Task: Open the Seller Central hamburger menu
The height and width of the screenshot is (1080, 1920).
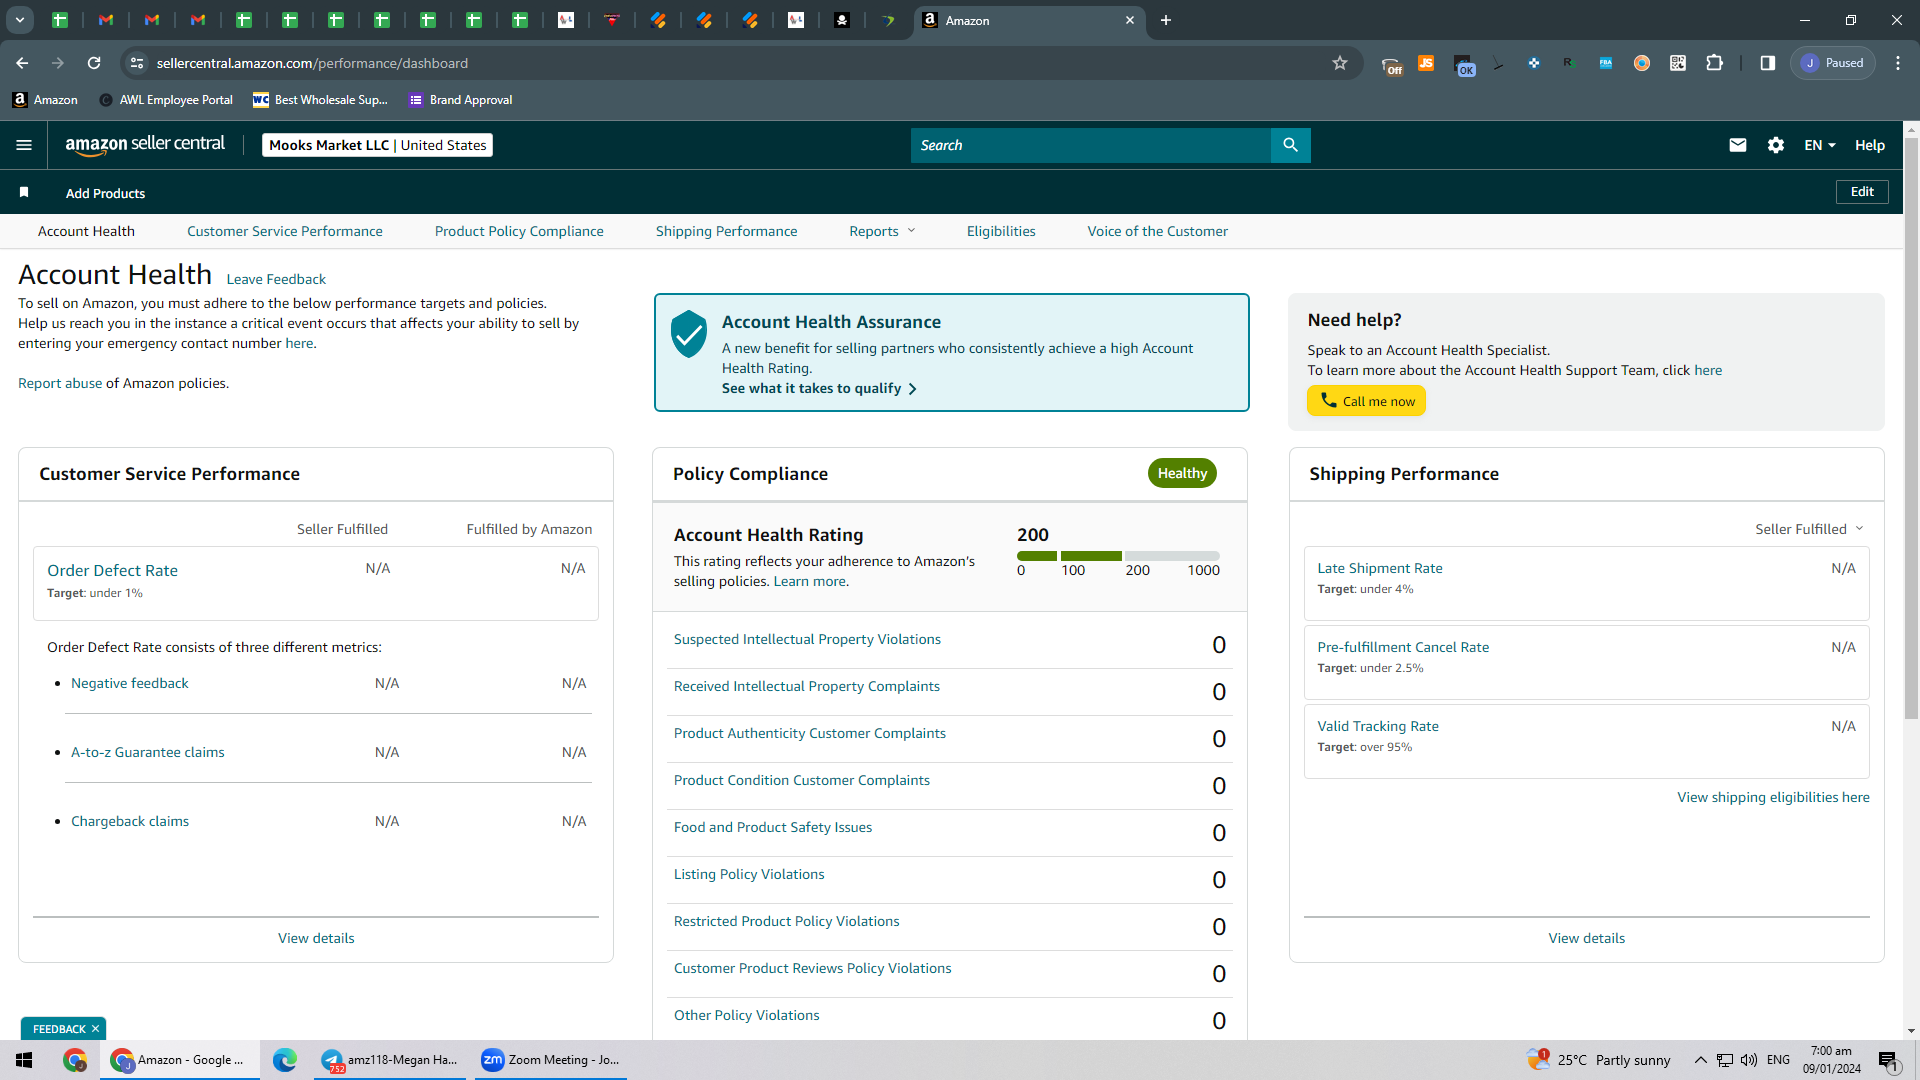Action: pyautogui.click(x=24, y=145)
